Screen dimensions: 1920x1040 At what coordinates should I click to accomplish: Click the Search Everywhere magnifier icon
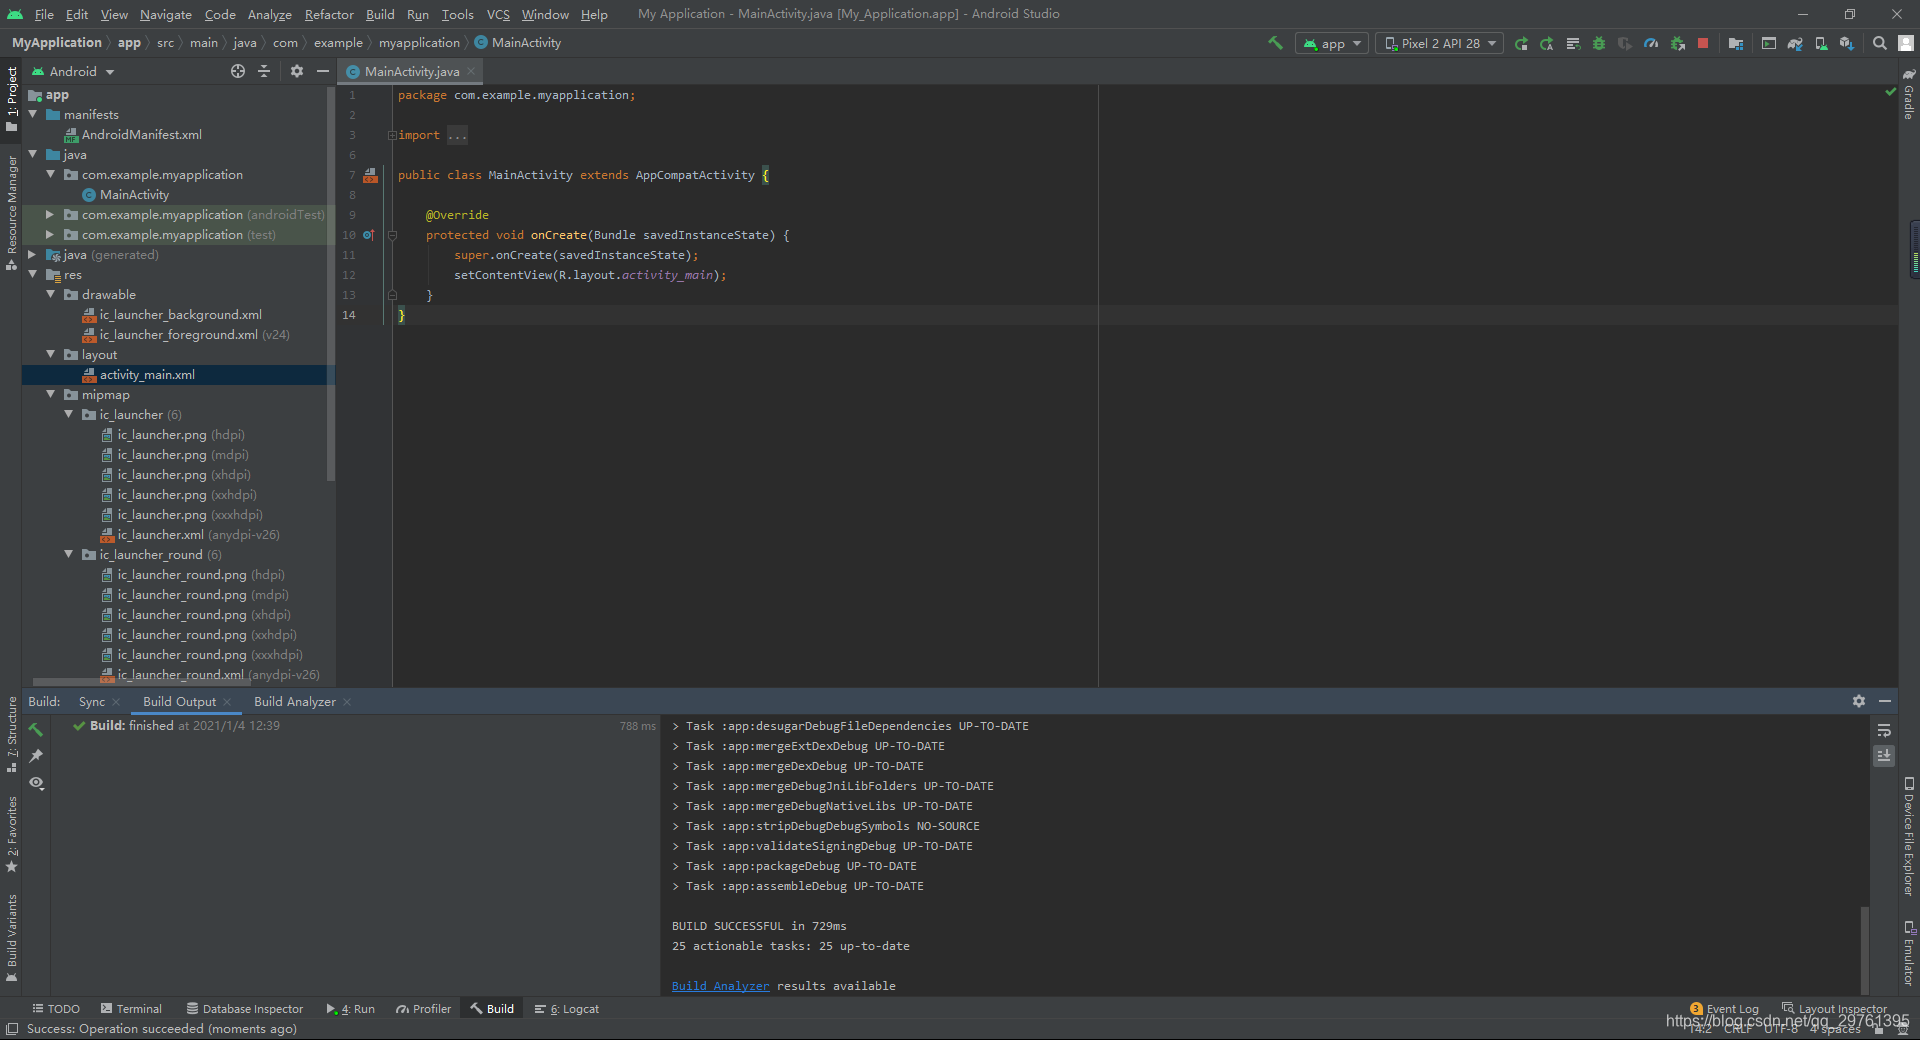click(1880, 44)
